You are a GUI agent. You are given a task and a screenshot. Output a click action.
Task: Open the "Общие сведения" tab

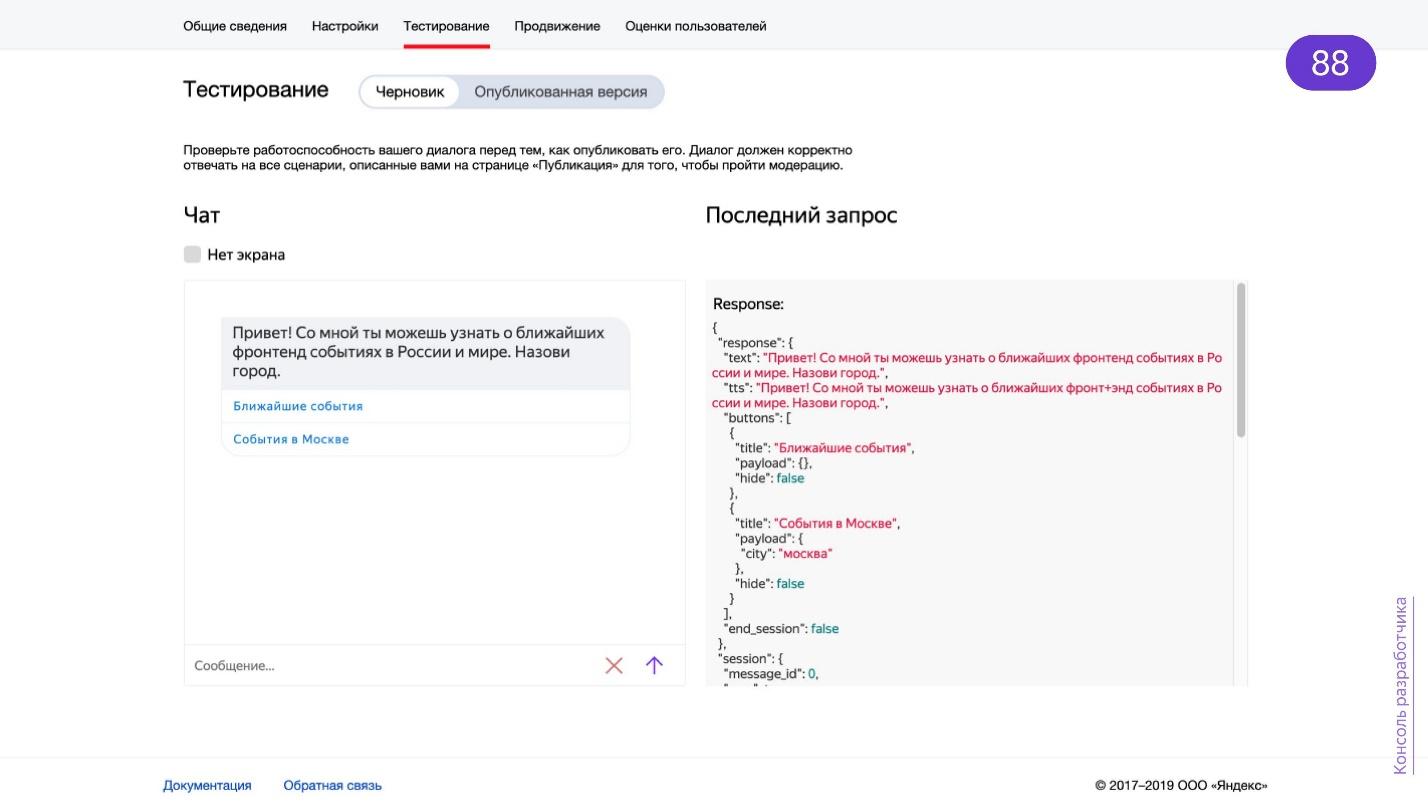click(235, 26)
